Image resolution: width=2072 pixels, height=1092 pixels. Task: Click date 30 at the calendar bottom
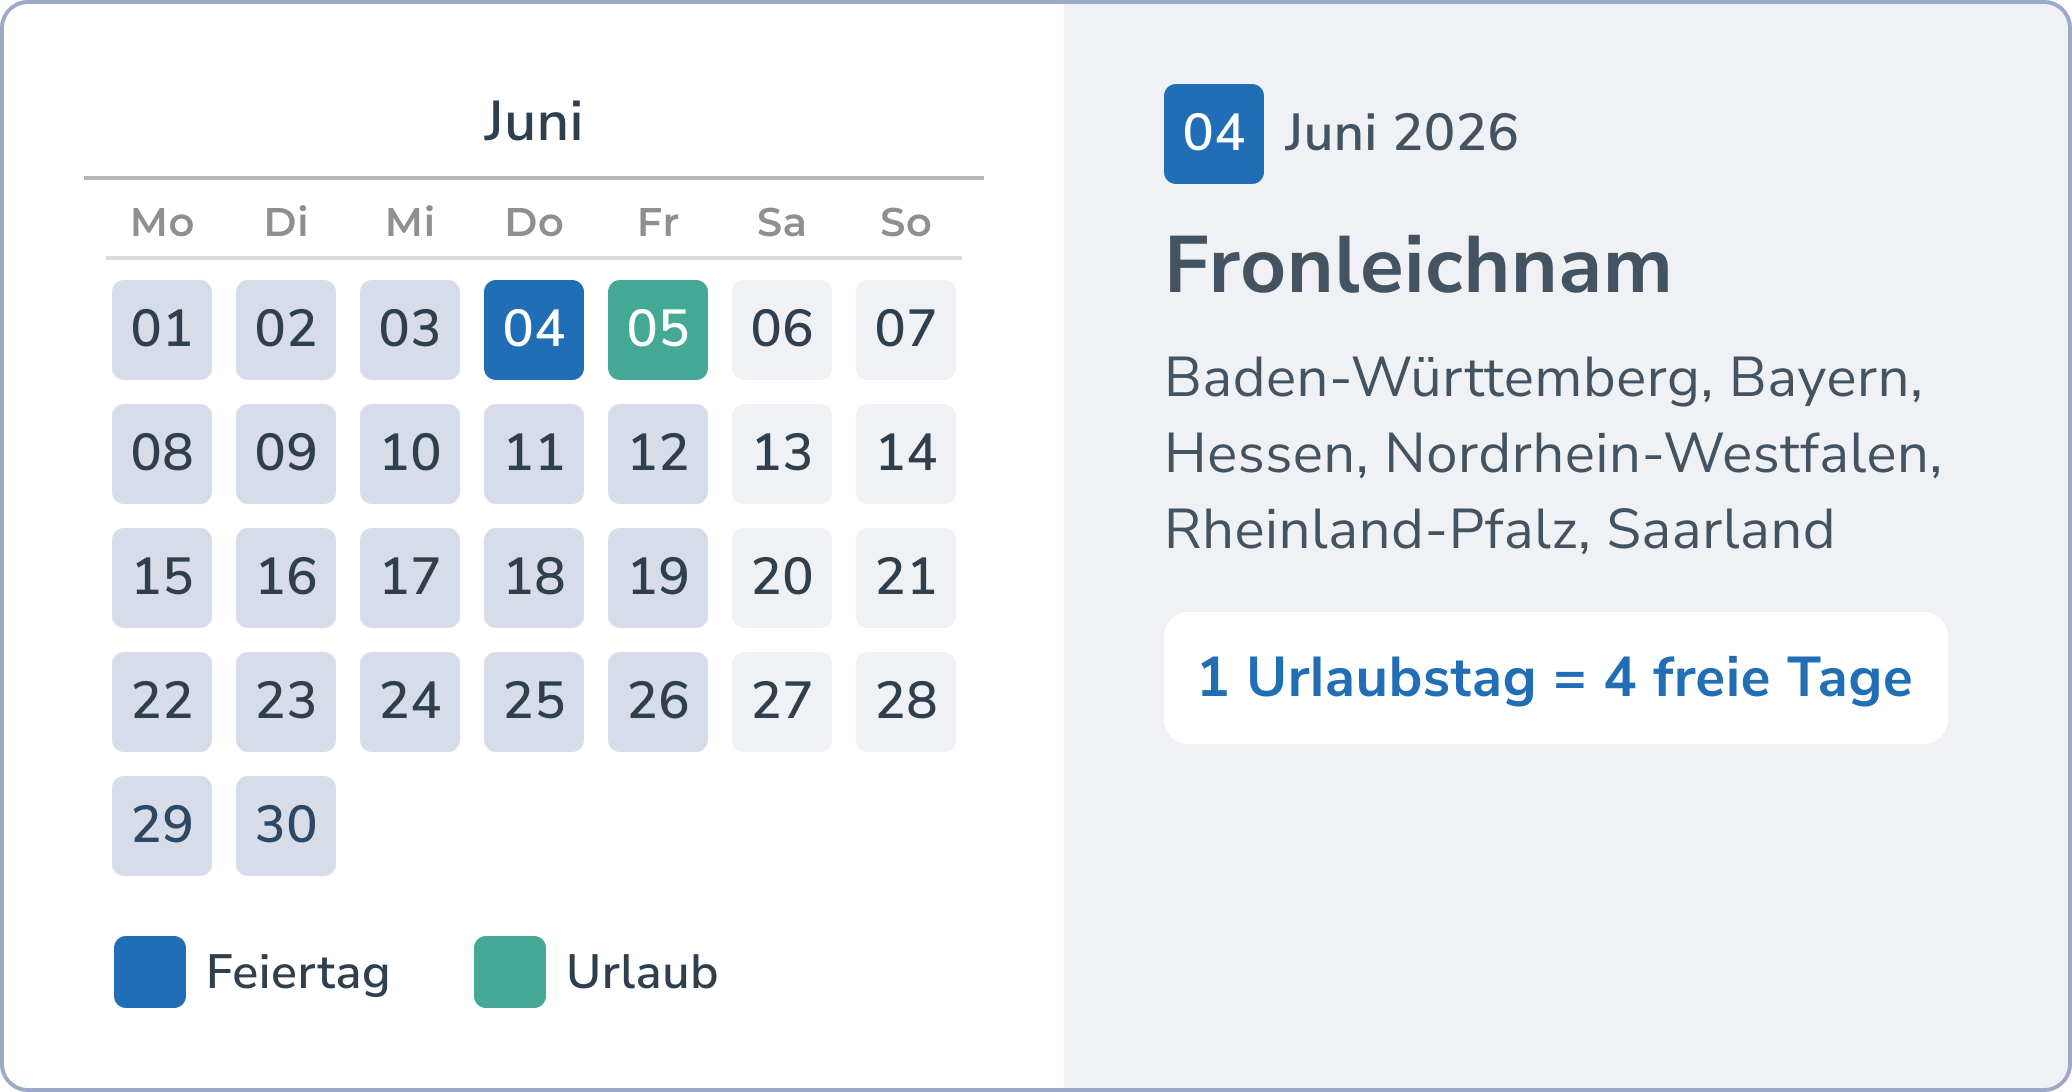point(286,825)
